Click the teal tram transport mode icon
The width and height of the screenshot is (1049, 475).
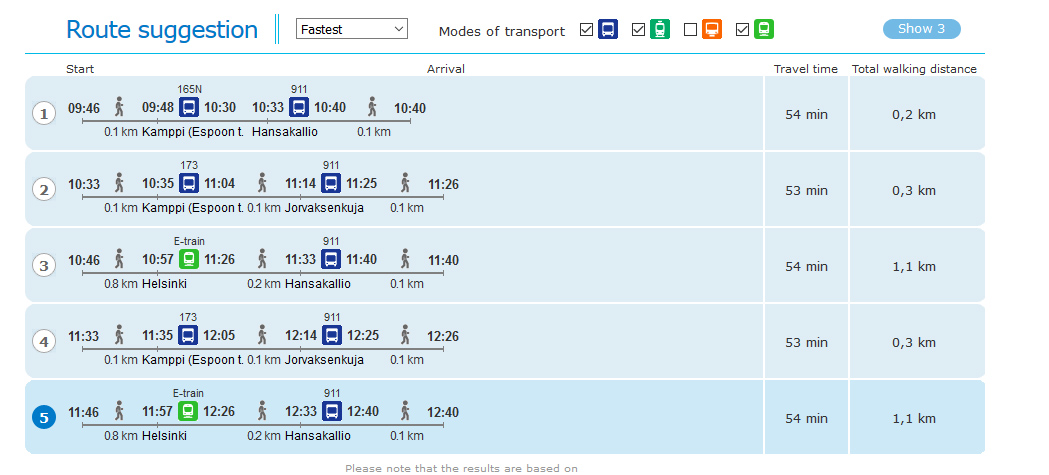[x=660, y=29]
